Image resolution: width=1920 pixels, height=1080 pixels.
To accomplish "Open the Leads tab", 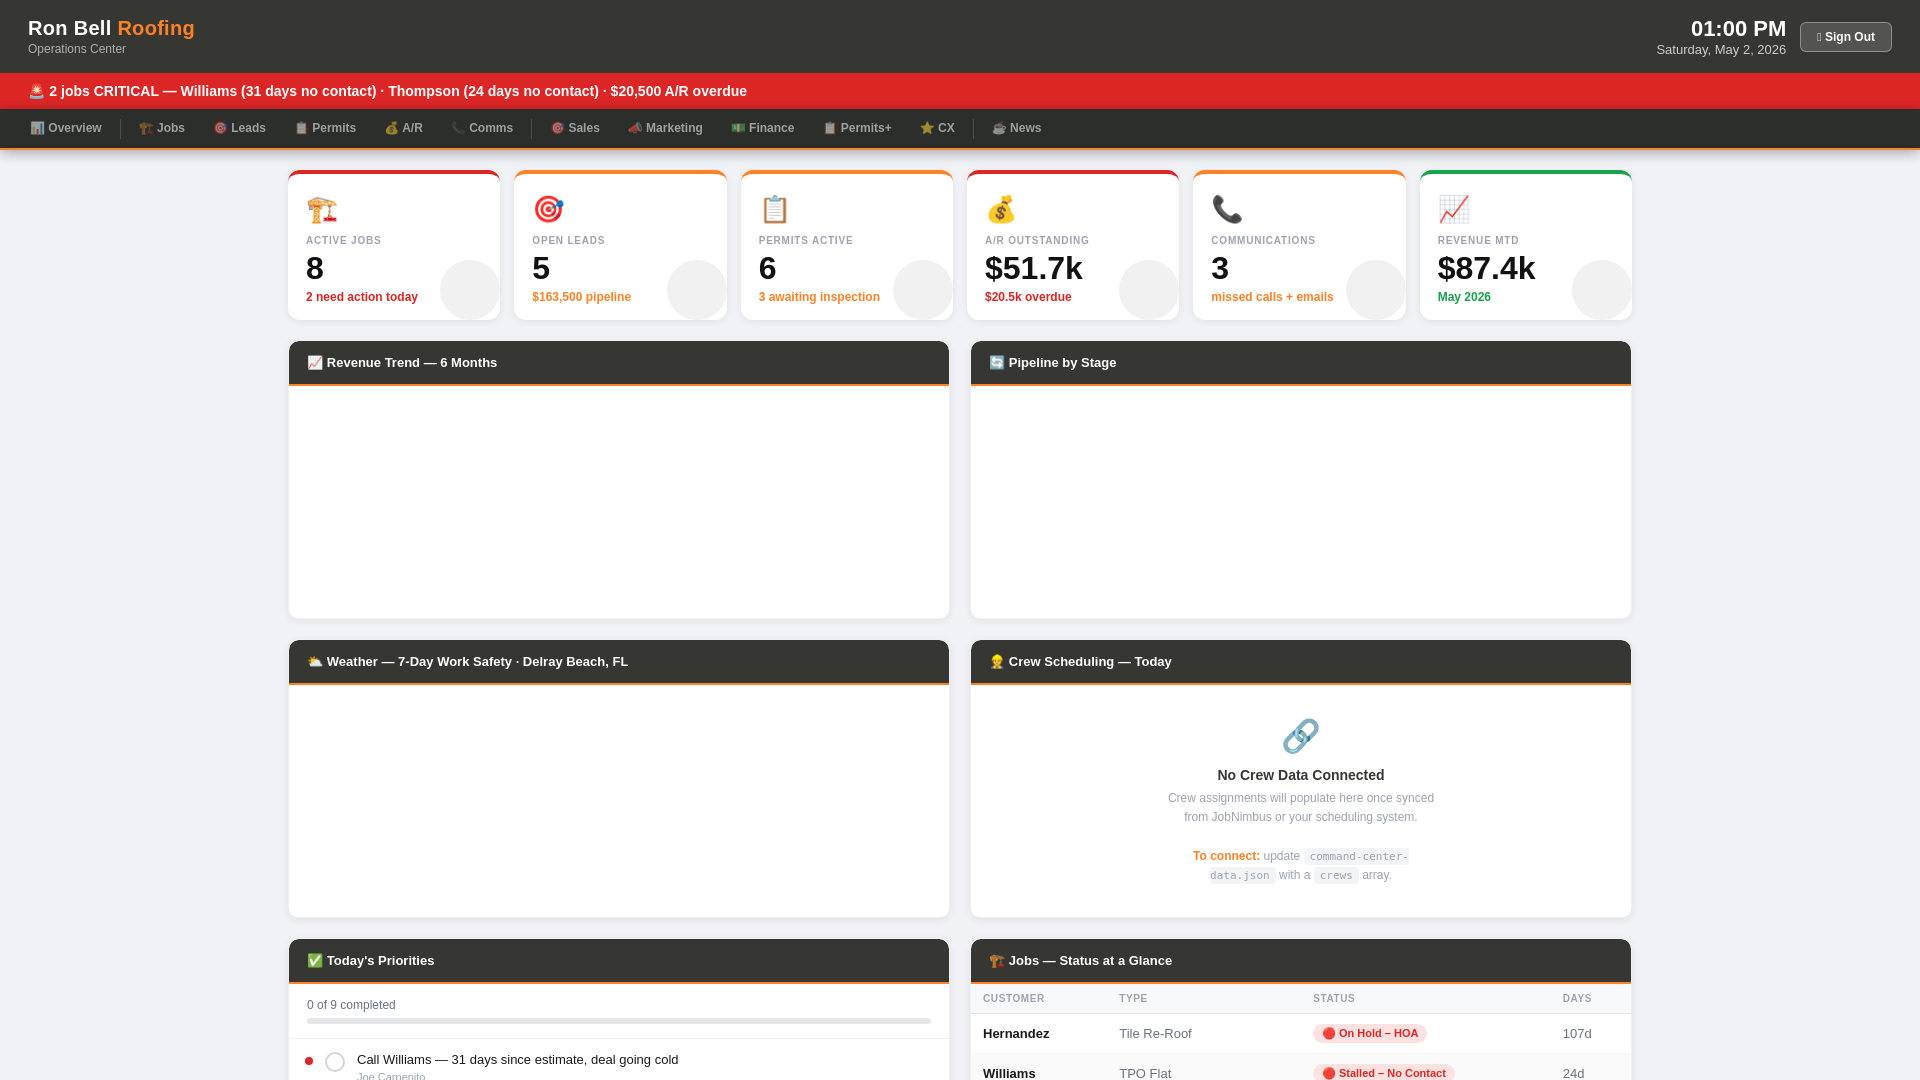I will (x=240, y=128).
